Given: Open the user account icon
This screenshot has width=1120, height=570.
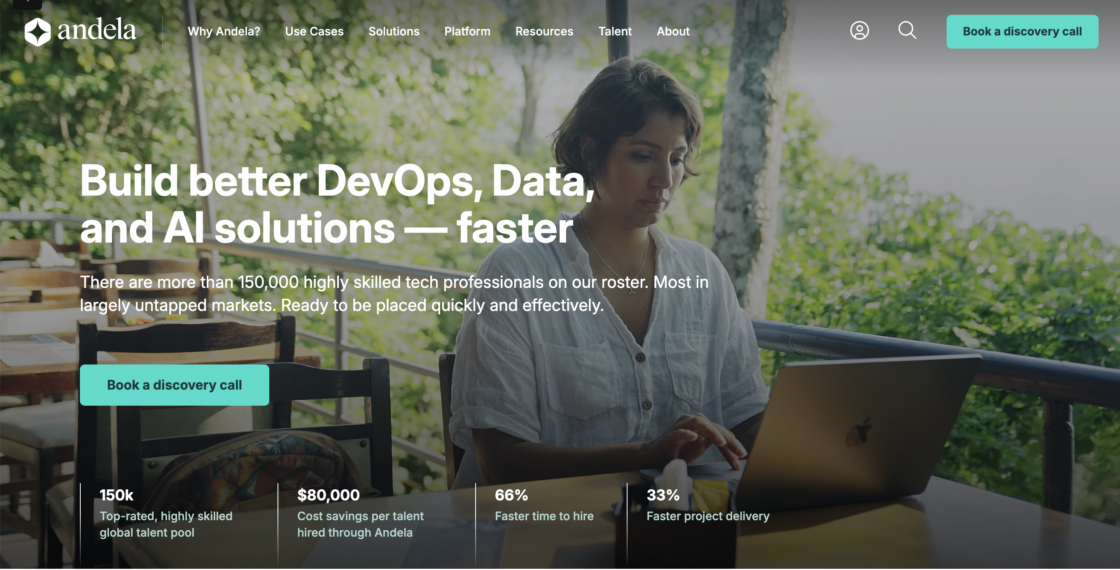Looking at the screenshot, I should click(859, 31).
